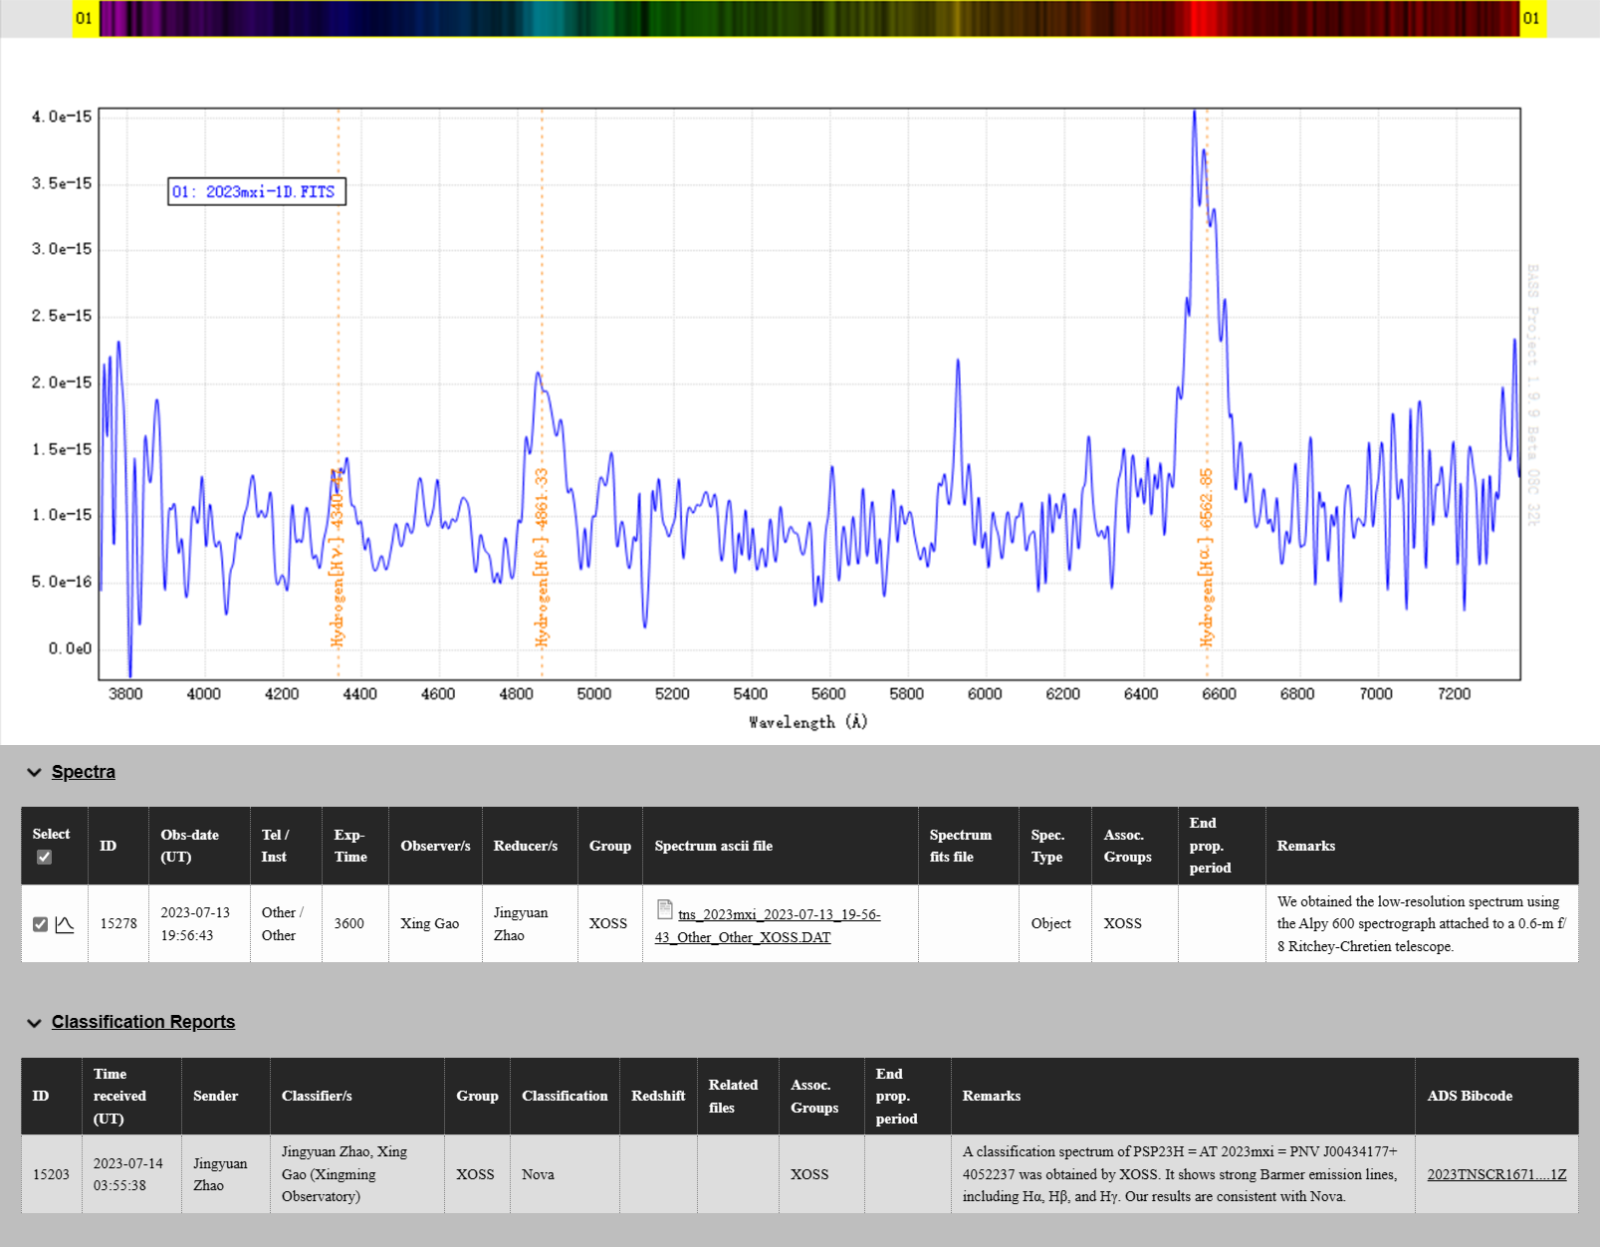
Task: Collapse the Classification Reports chevron
Action: pyautogui.click(x=34, y=1022)
